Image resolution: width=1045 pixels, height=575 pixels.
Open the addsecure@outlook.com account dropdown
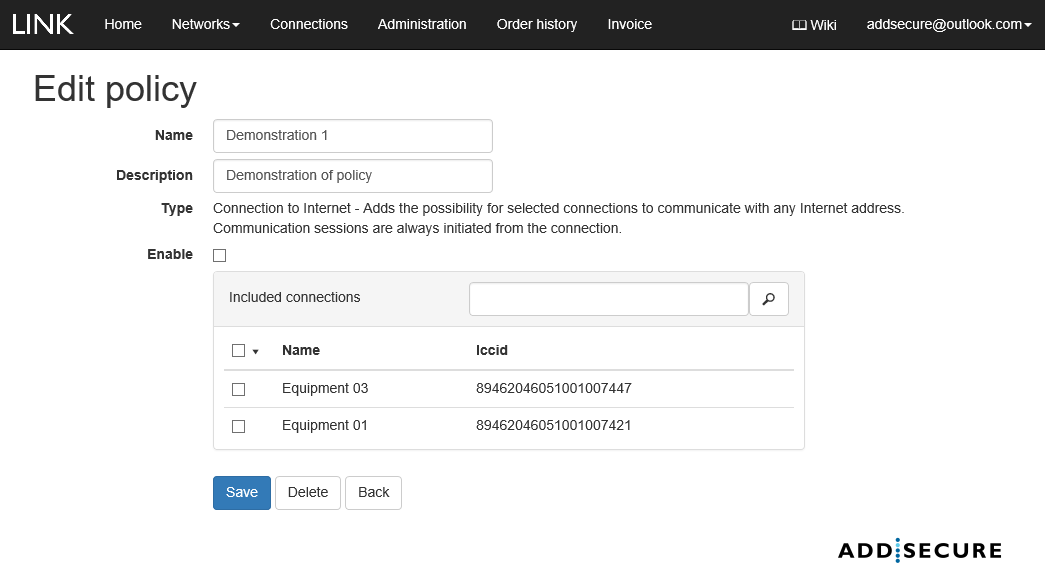pos(948,25)
